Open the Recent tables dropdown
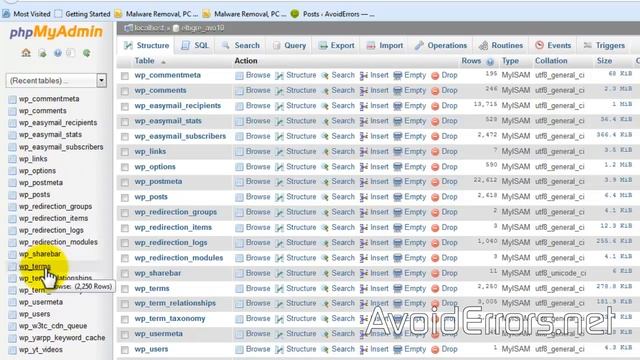This screenshot has width=640, height=360. point(56,80)
